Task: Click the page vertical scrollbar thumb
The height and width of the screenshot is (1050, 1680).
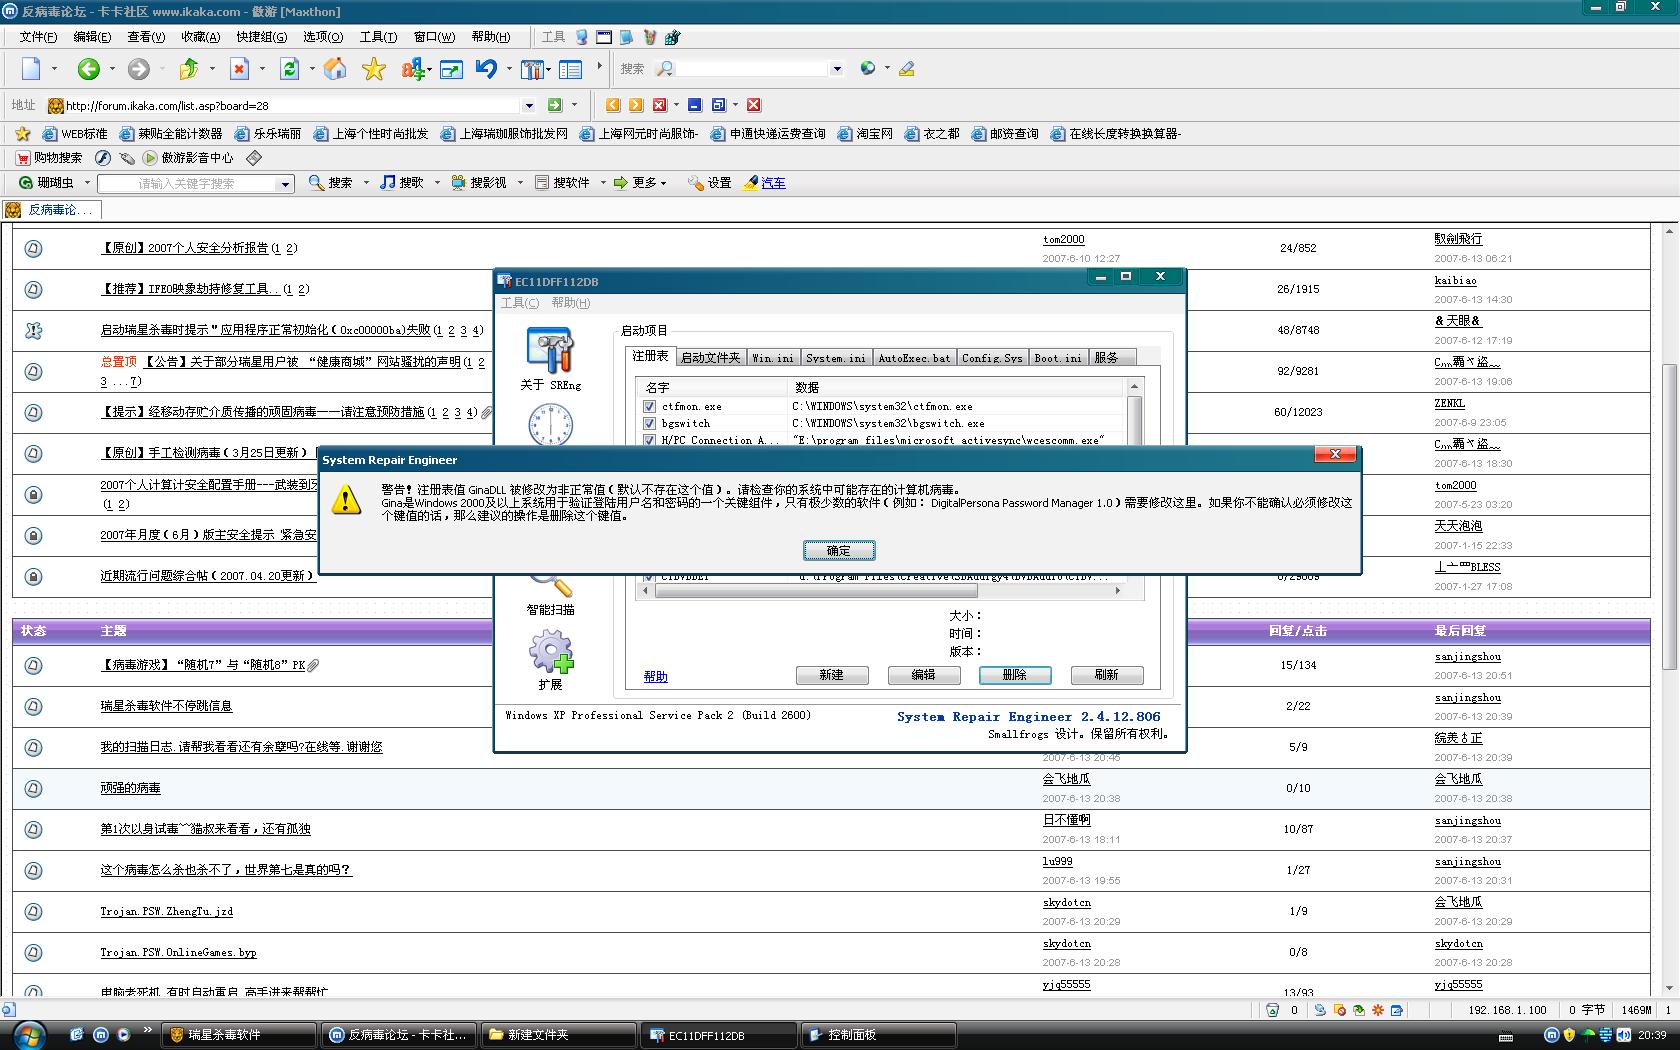Action: pyautogui.click(x=1668, y=515)
